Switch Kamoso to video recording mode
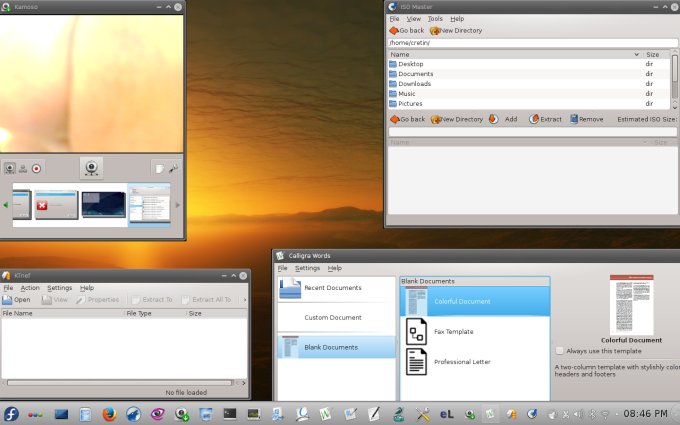 [x=37, y=169]
